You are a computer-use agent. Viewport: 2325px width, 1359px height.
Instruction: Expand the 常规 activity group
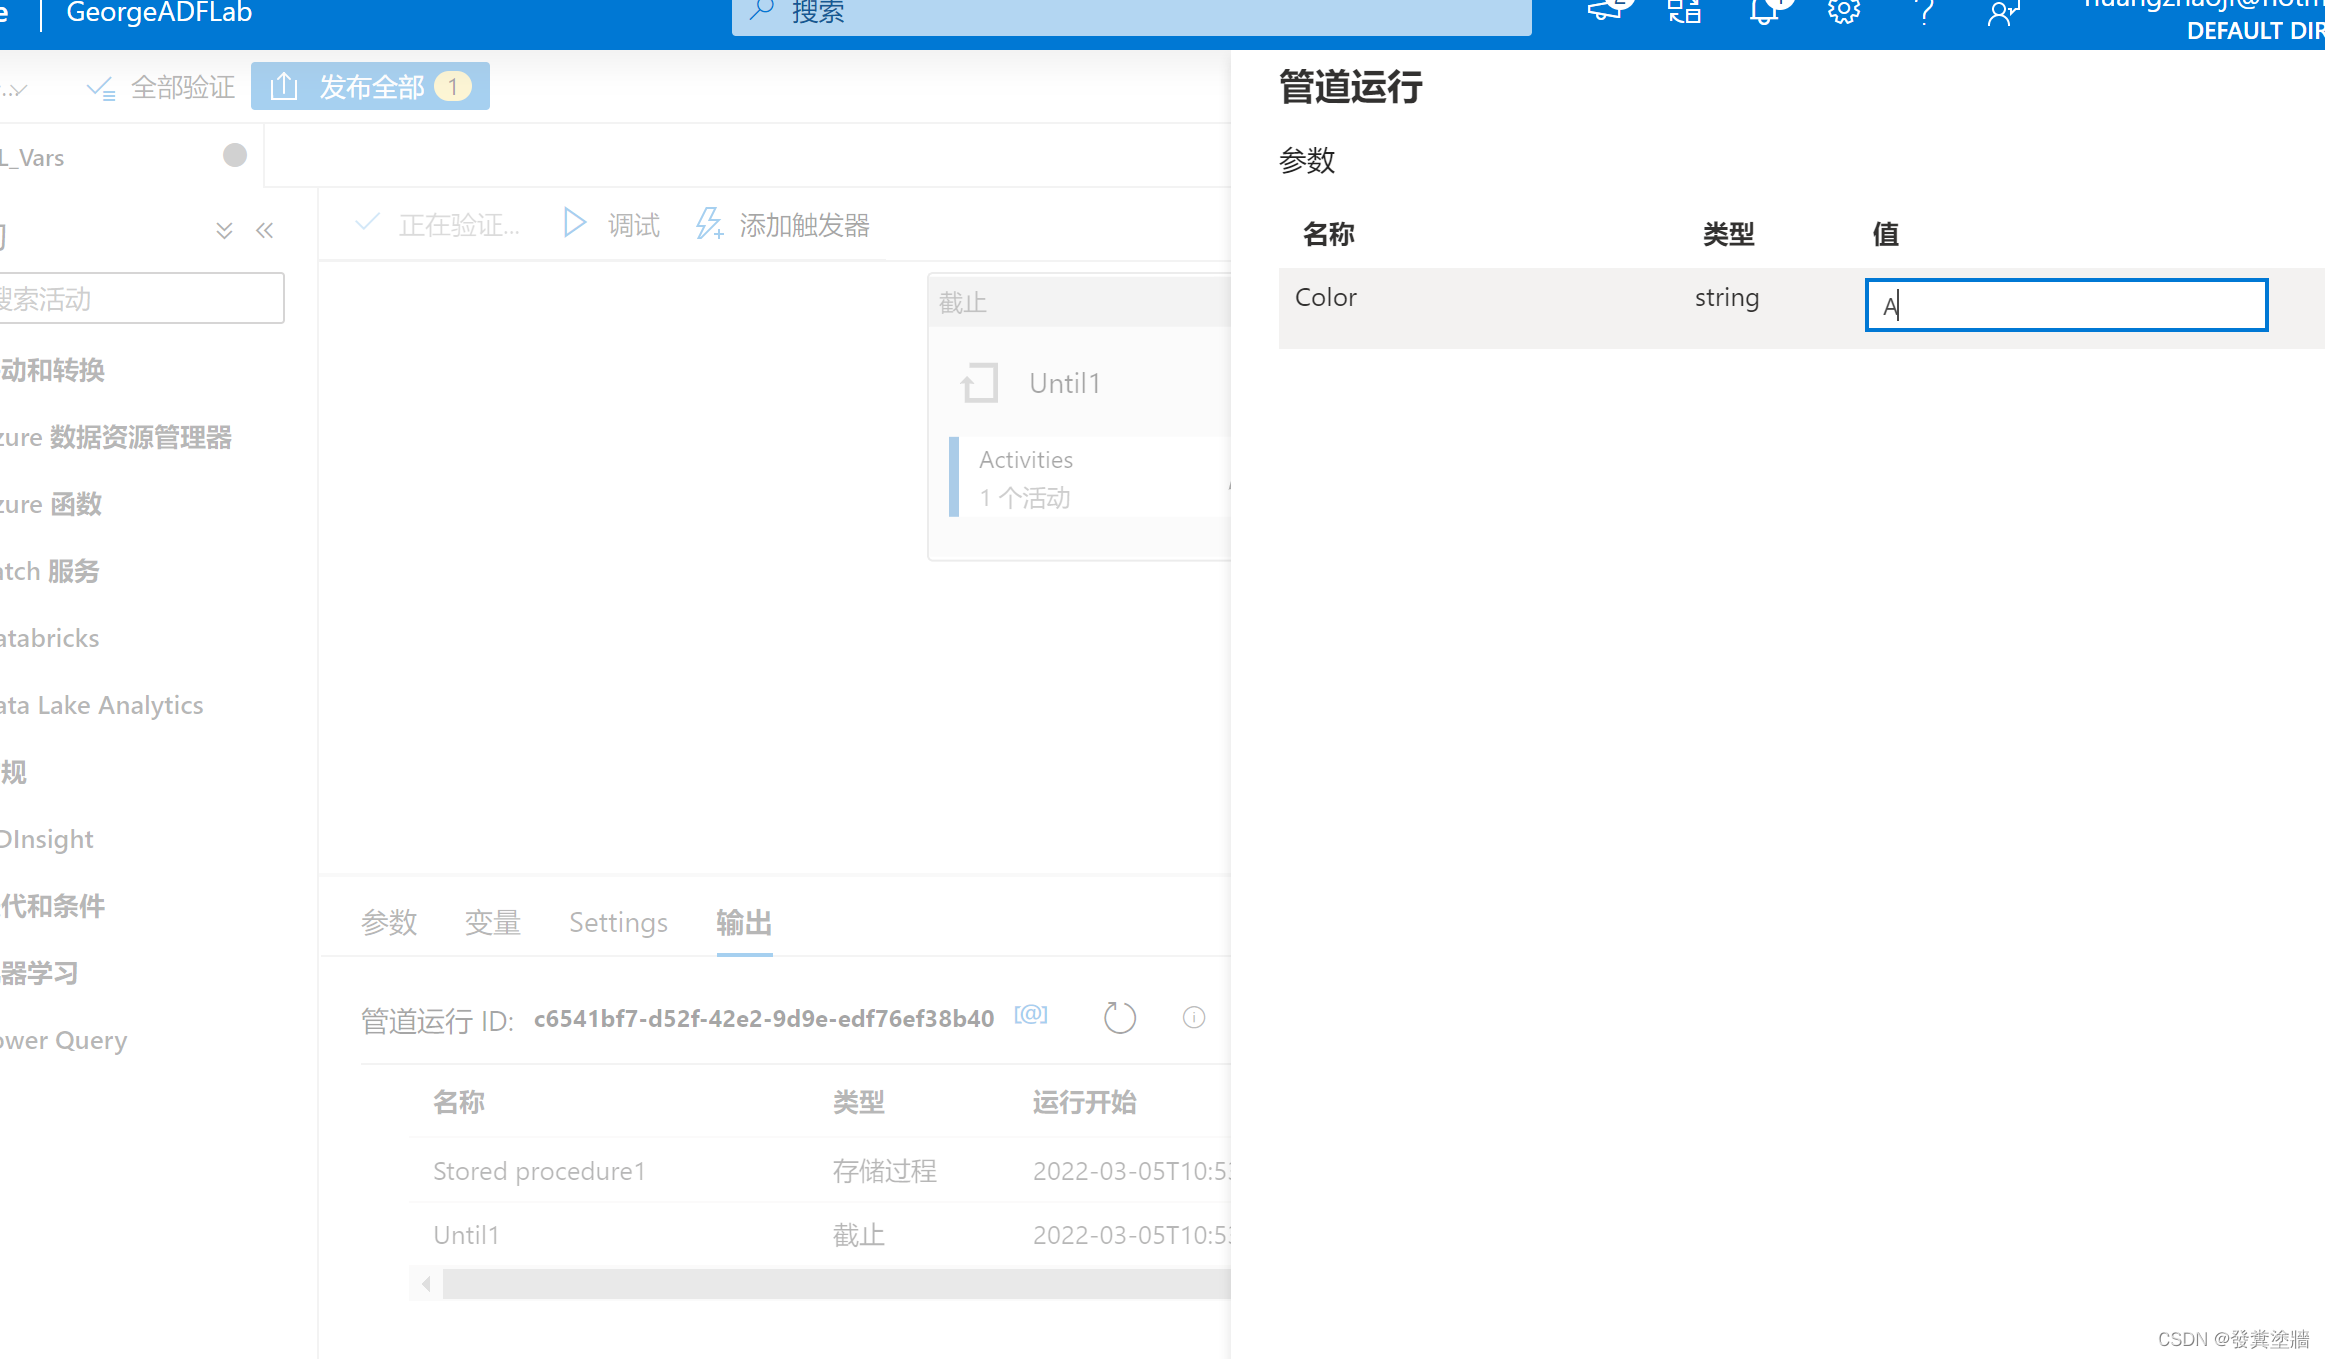pos(14,772)
